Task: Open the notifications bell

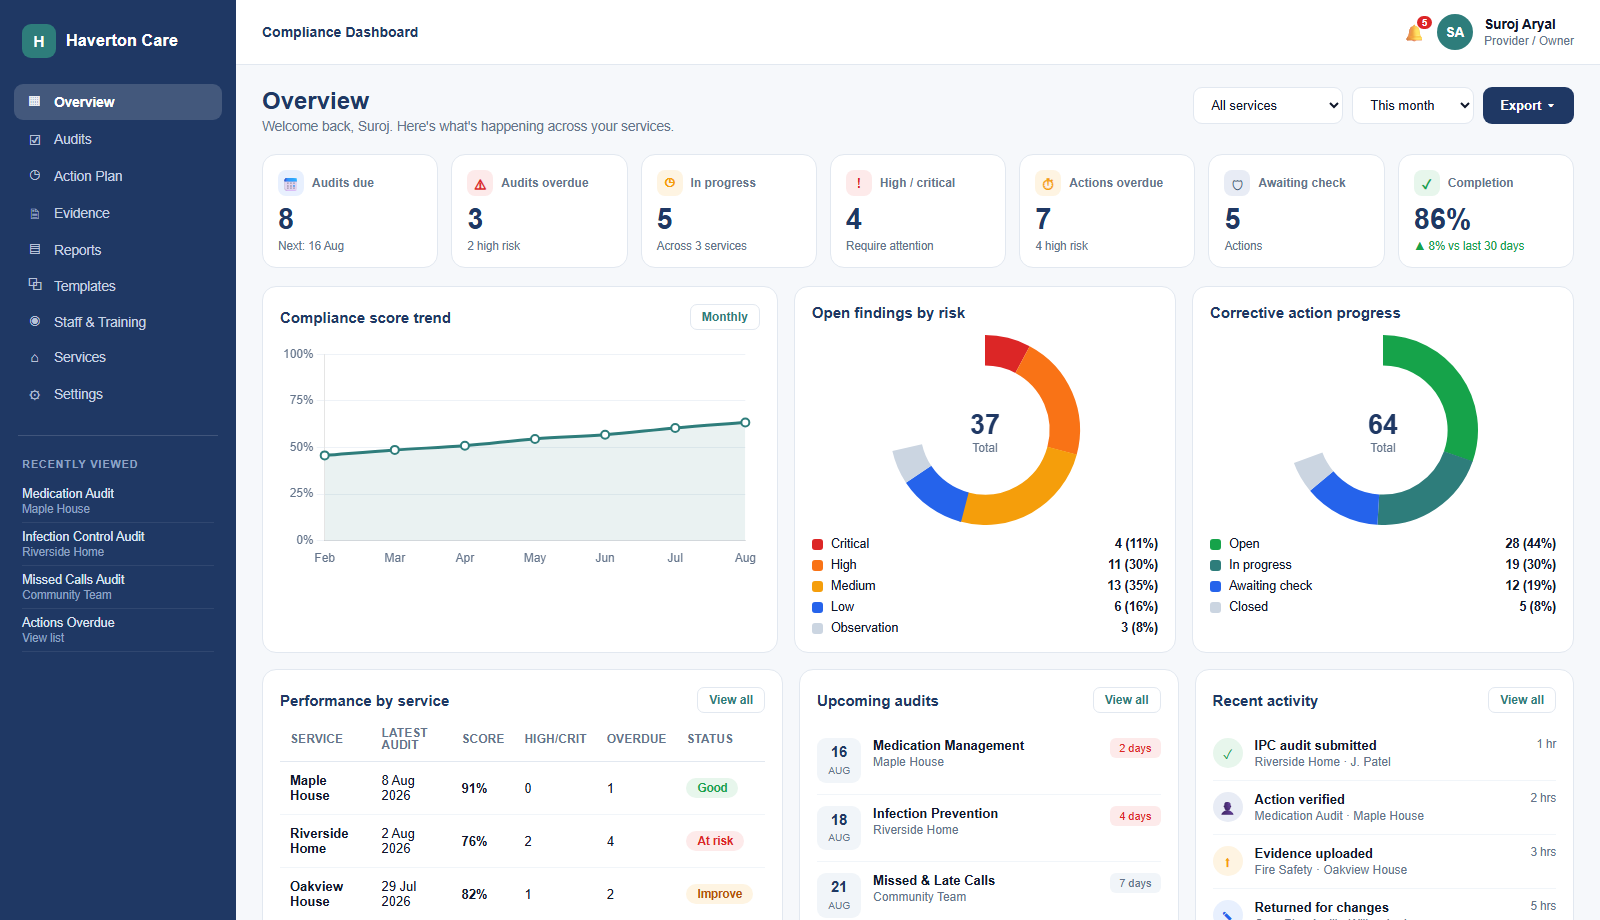Action: [1414, 33]
